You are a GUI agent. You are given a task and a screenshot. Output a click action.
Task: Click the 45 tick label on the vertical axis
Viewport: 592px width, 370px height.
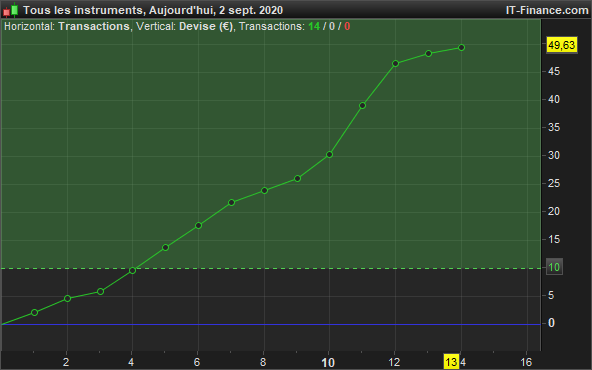coord(554,71)
